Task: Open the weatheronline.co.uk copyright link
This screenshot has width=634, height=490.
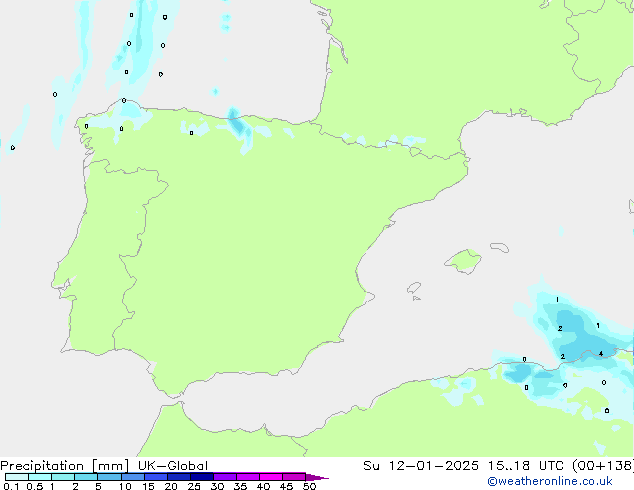Action: click(x=550, y=481)
